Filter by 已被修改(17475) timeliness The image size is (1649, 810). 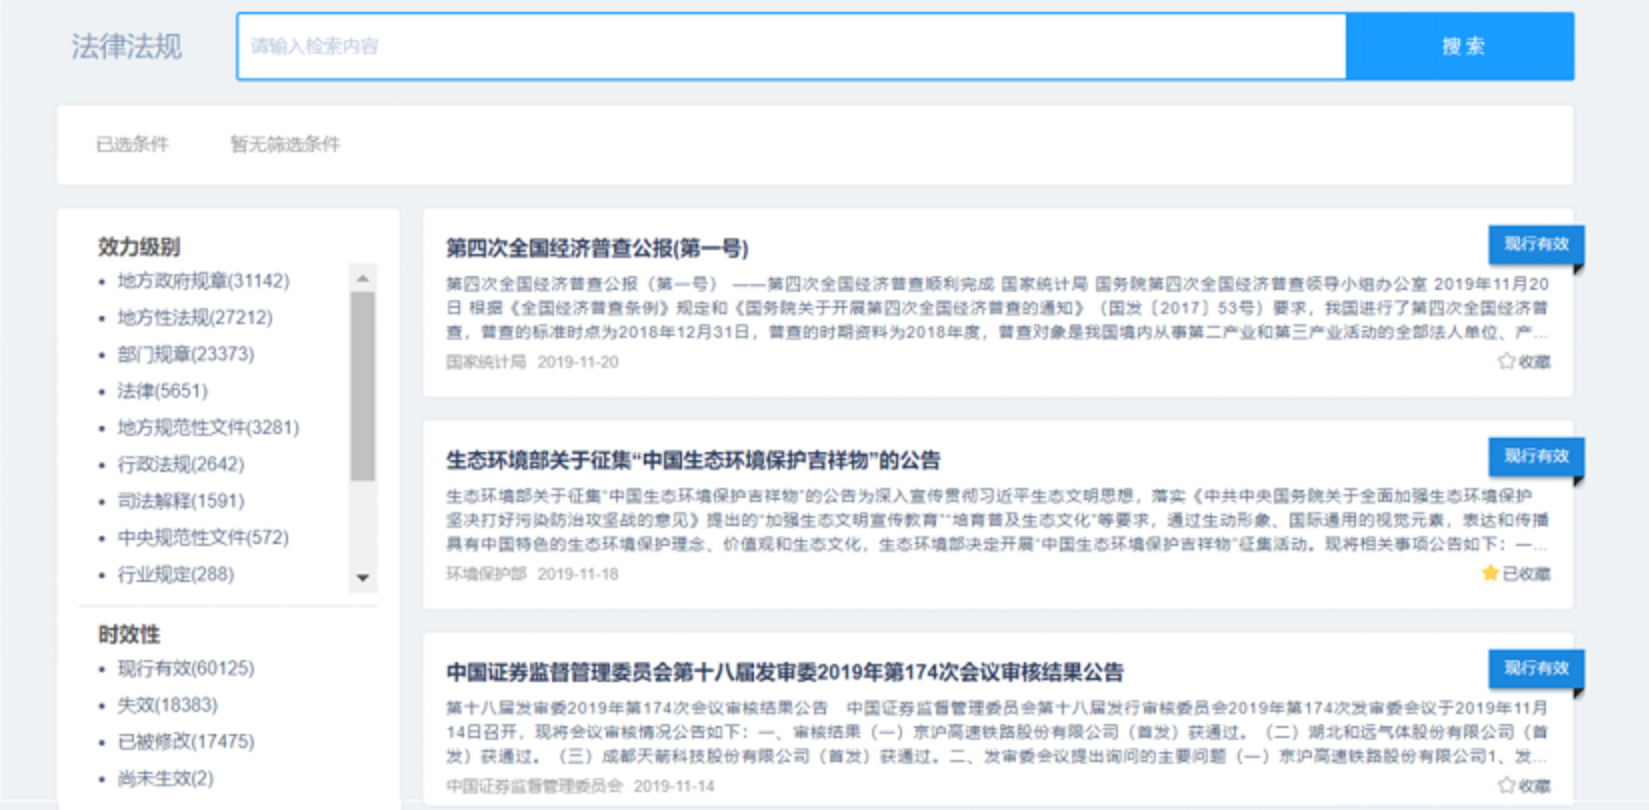click(x=186, y=742)
